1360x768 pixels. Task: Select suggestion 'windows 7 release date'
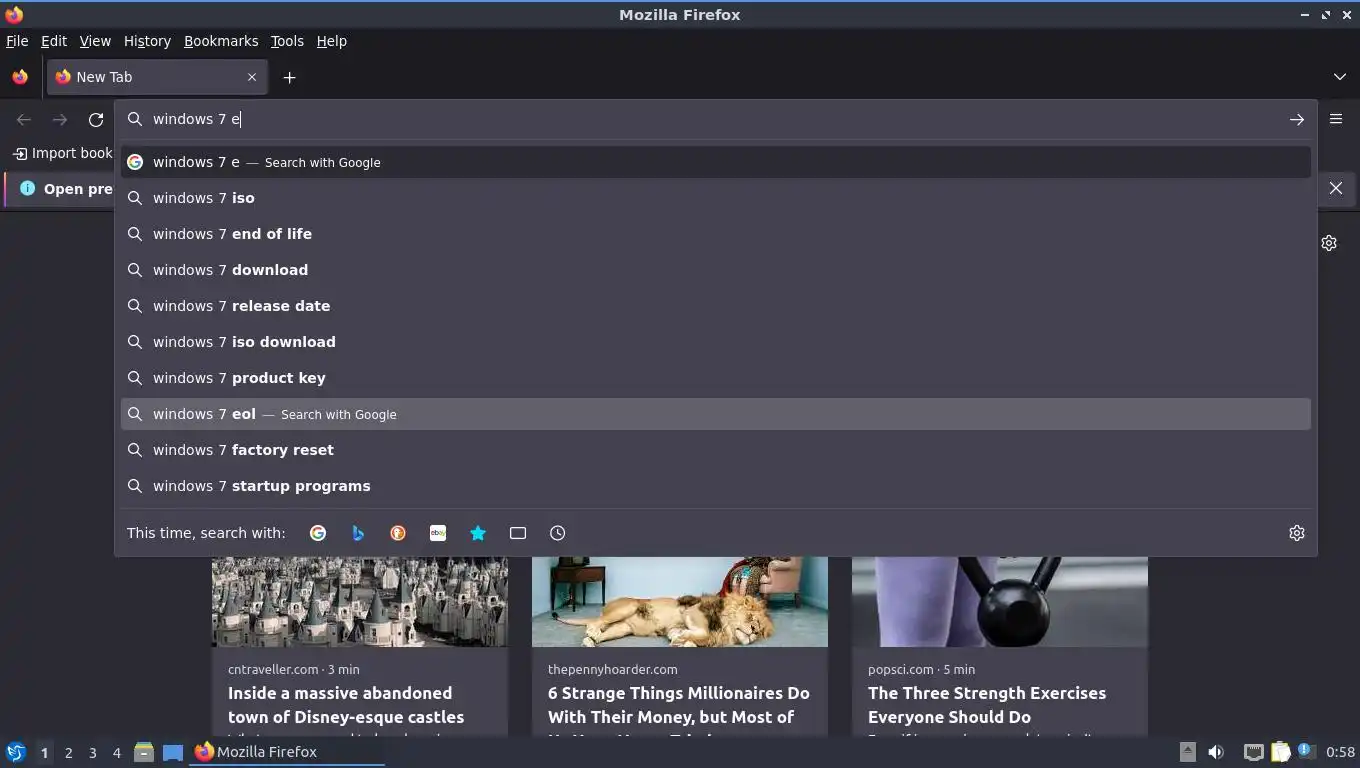[715, 306]
